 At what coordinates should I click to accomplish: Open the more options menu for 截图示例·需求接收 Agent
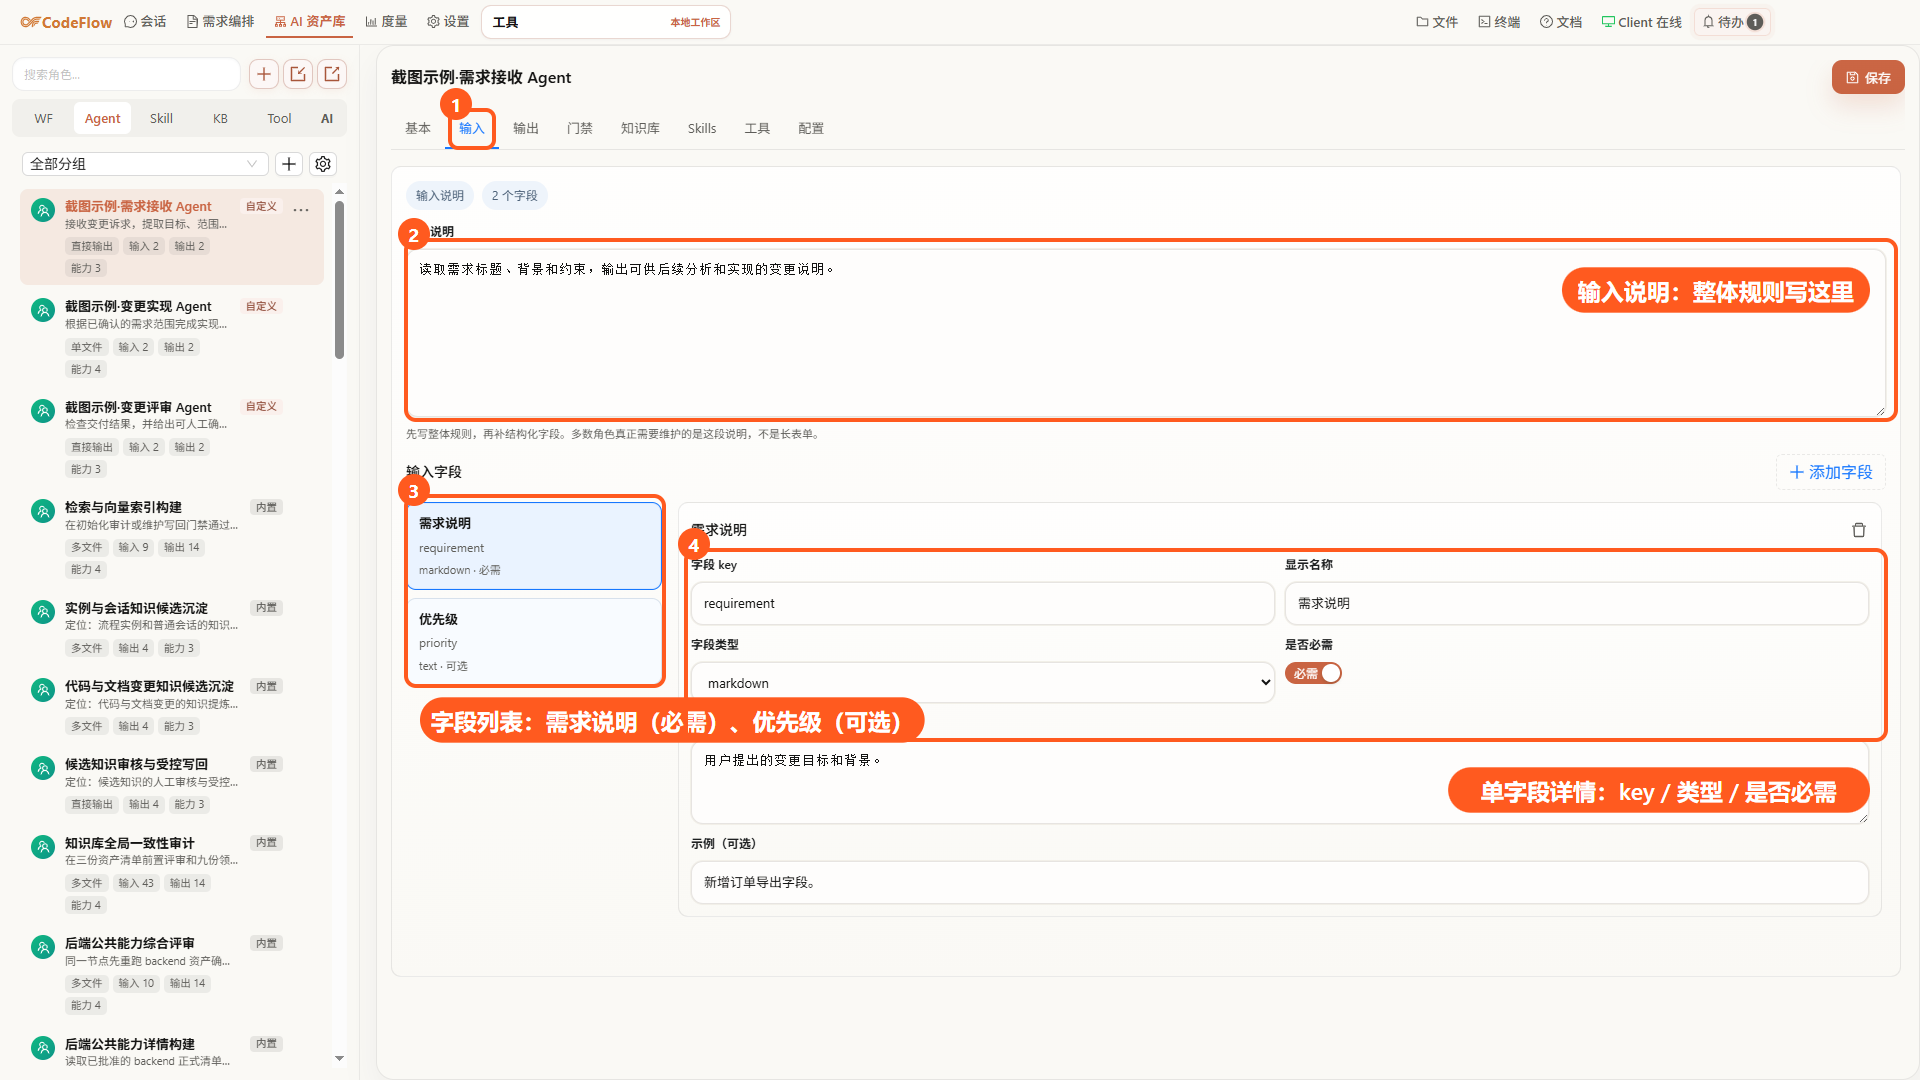[301, 208]
